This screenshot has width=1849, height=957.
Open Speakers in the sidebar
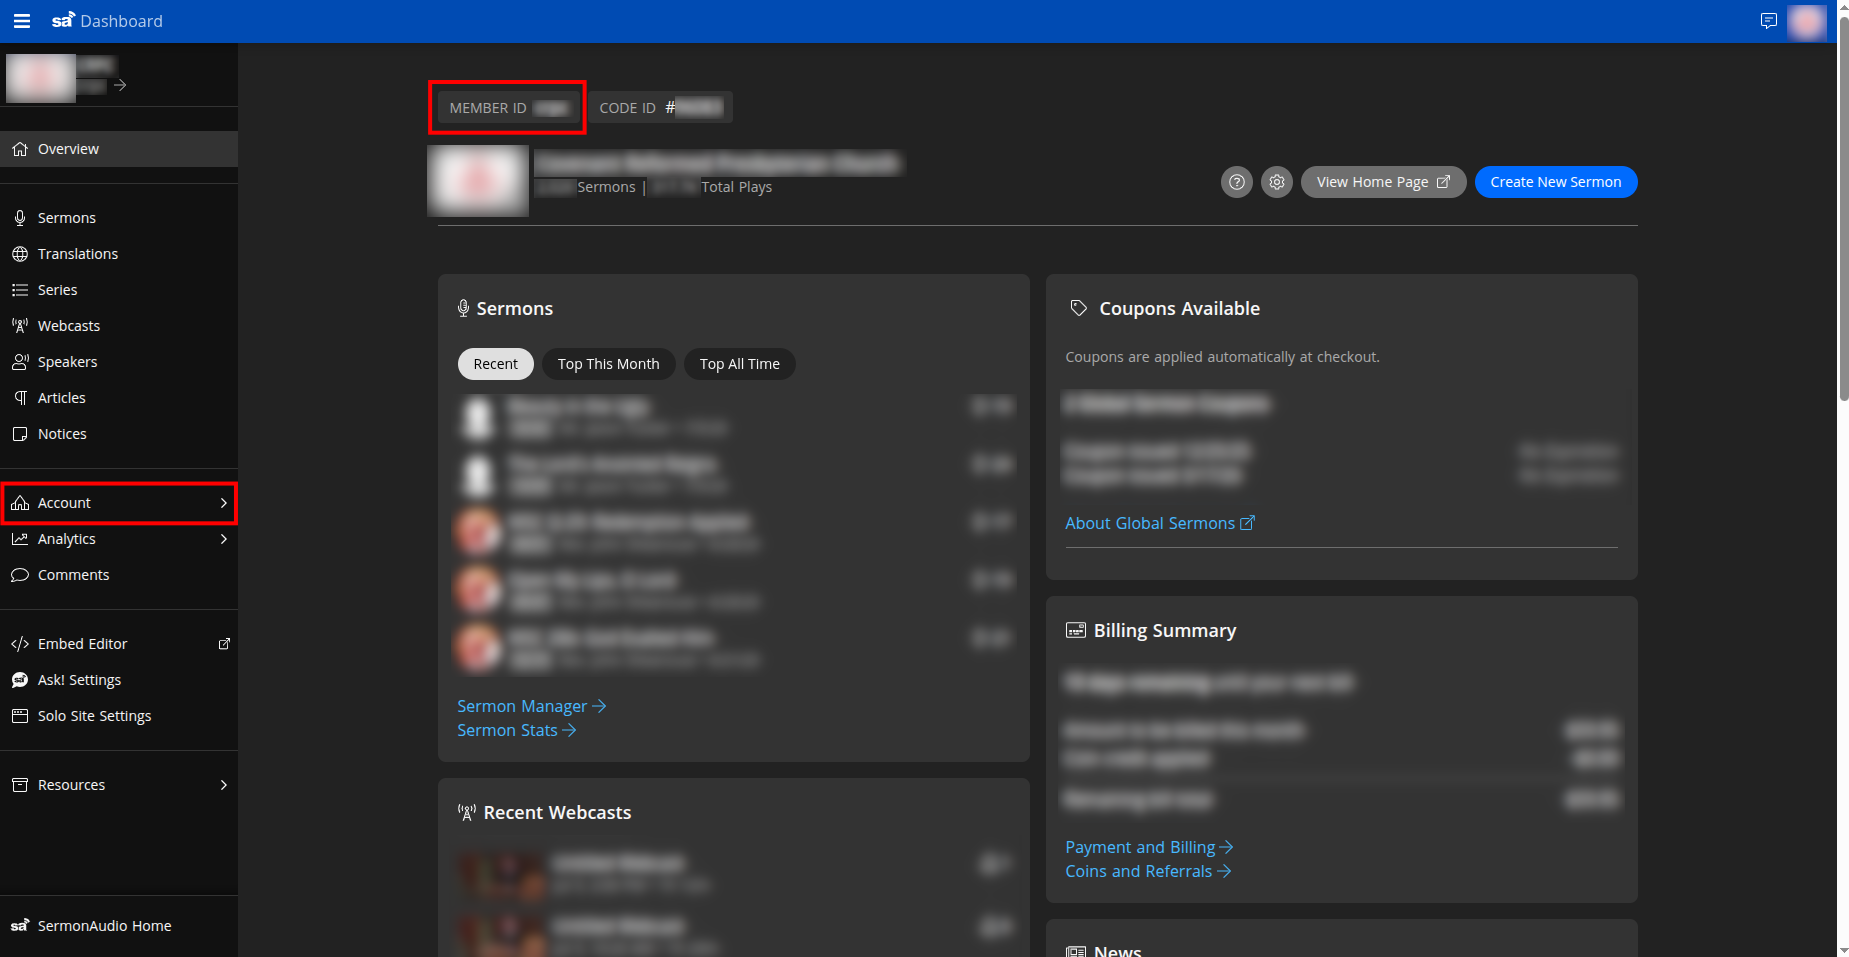tap(119, 362)
